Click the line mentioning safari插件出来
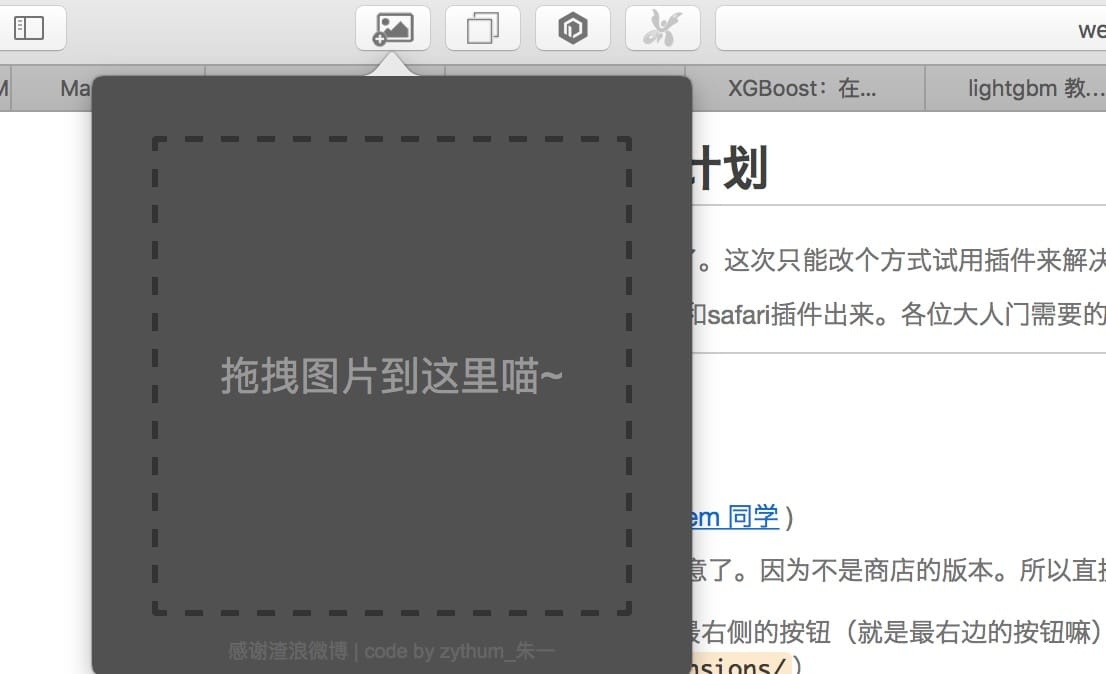This screenshot has width=1106, height=674. coord(898,314)
